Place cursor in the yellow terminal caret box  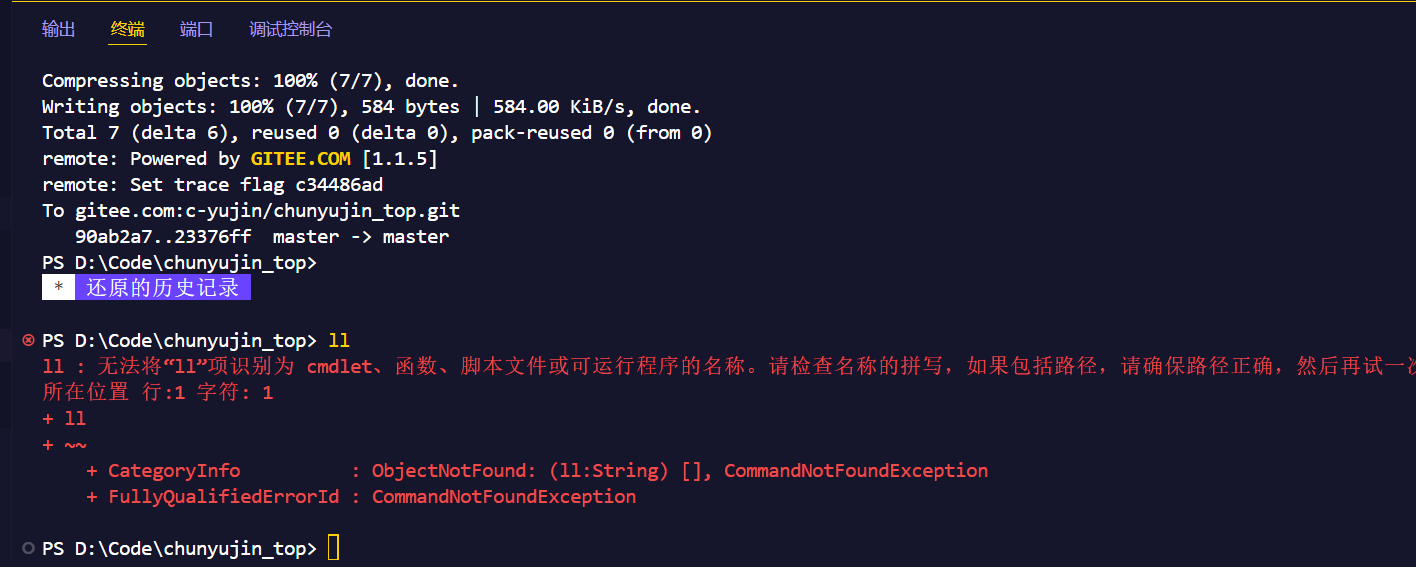pyautogui.click(x=334, y=548)
